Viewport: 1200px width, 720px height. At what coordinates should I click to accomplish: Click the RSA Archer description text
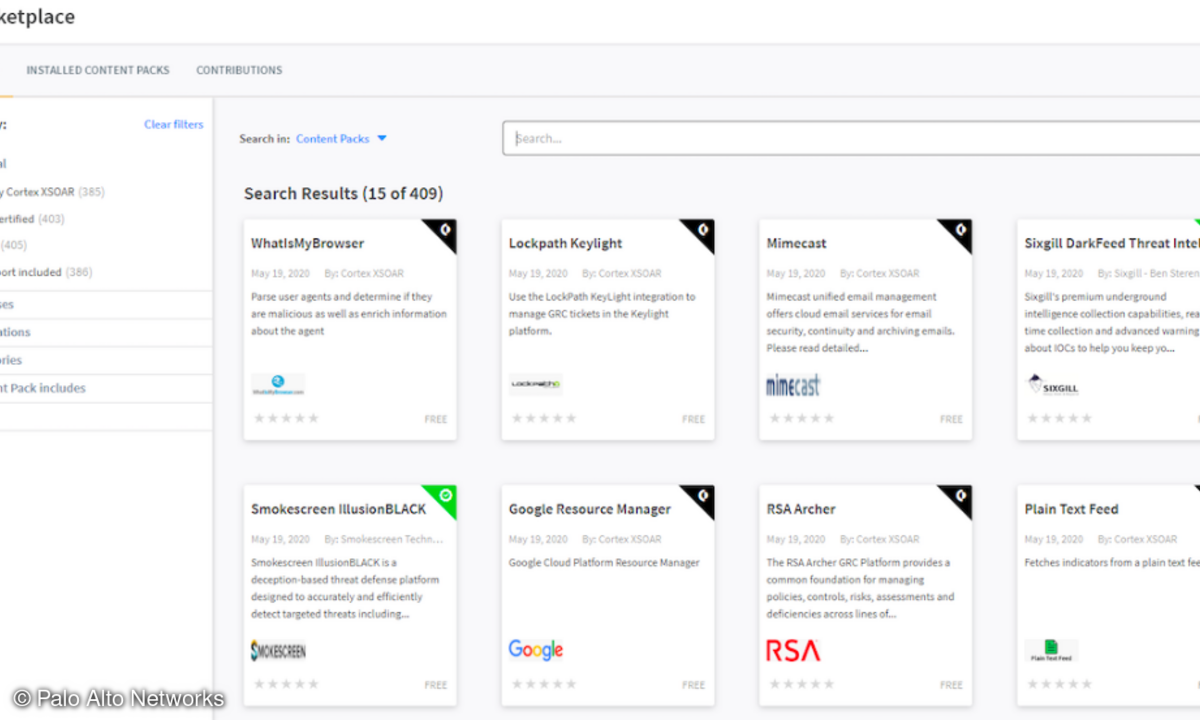[861, 588]
